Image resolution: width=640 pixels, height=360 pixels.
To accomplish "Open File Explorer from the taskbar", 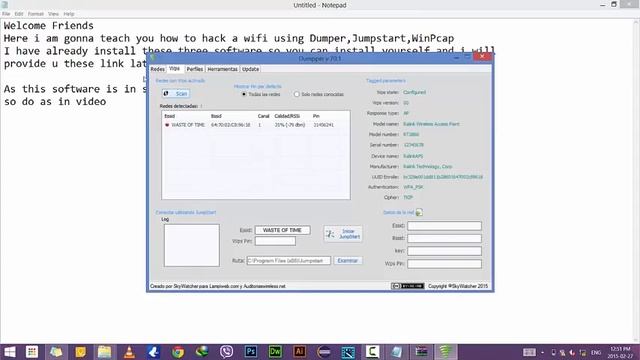I will [x=104, y=352].
